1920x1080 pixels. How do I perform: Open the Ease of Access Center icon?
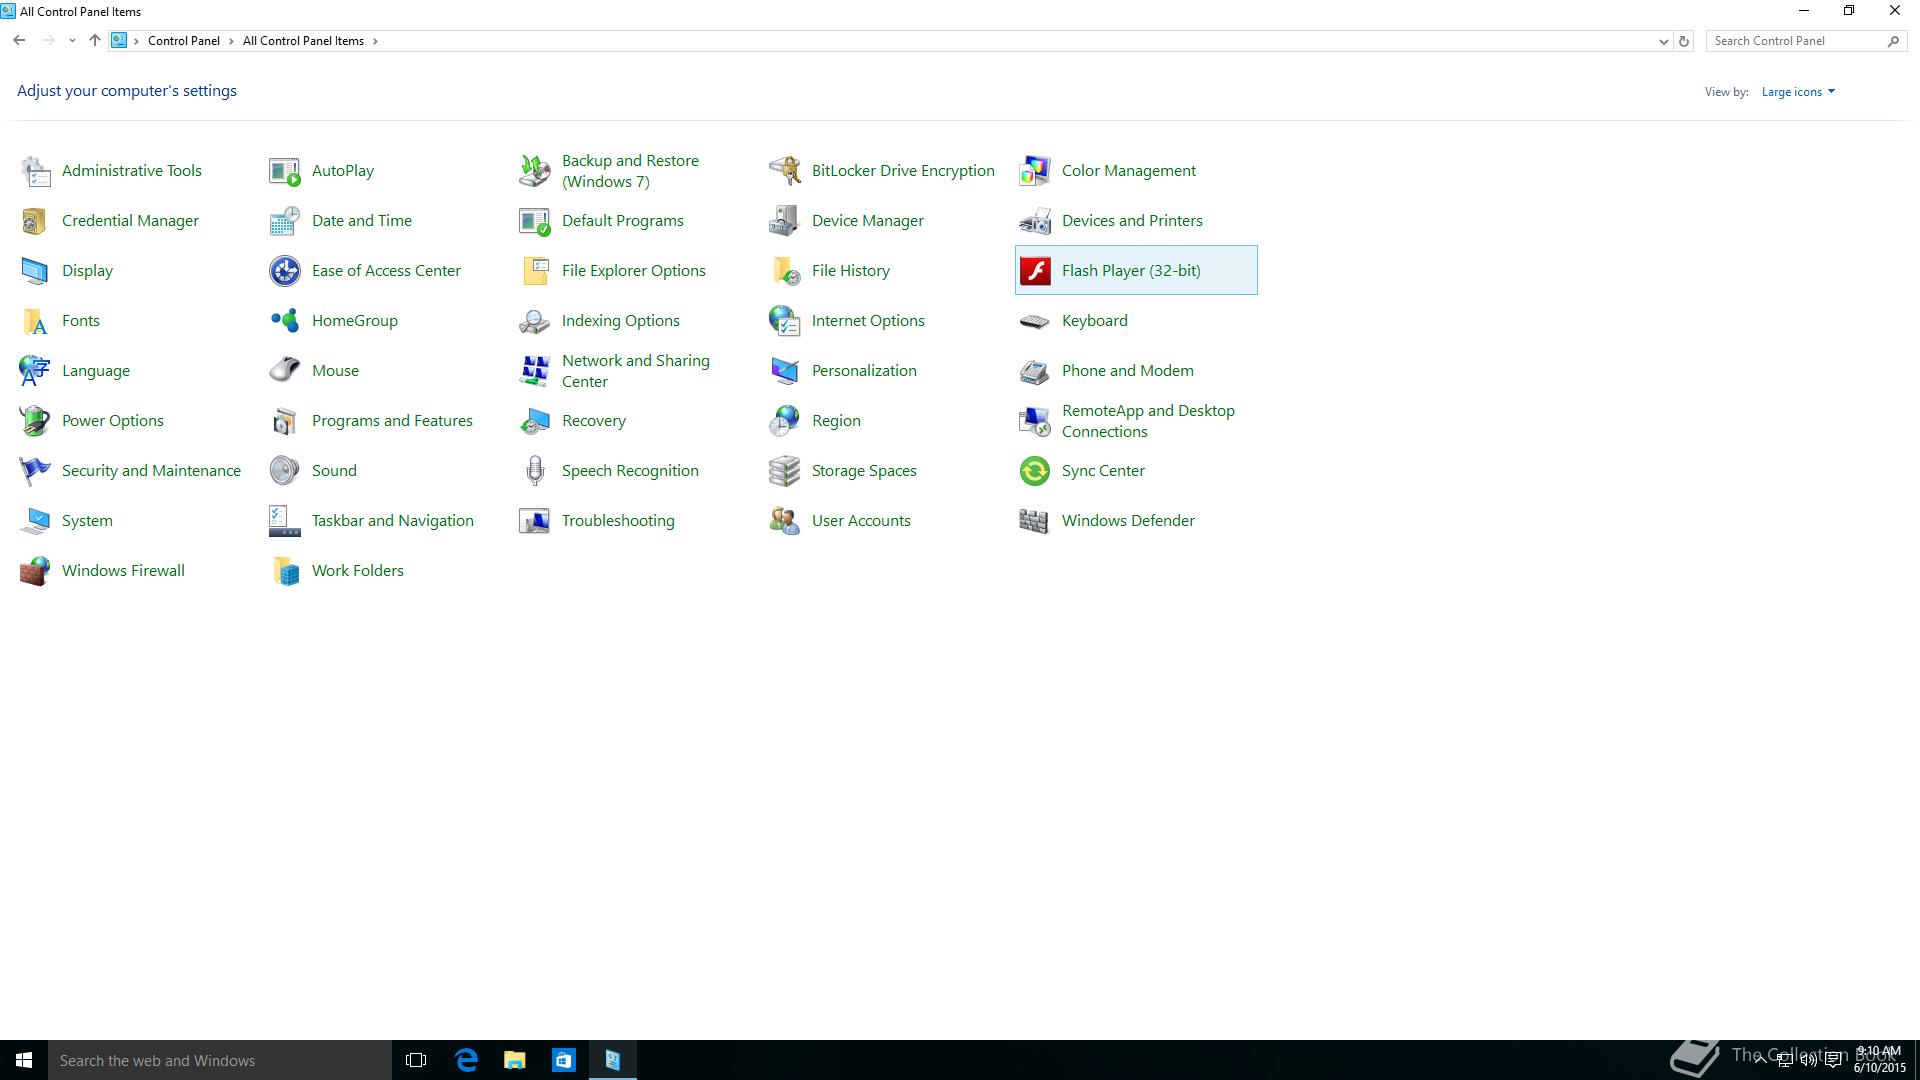(285, 271)
